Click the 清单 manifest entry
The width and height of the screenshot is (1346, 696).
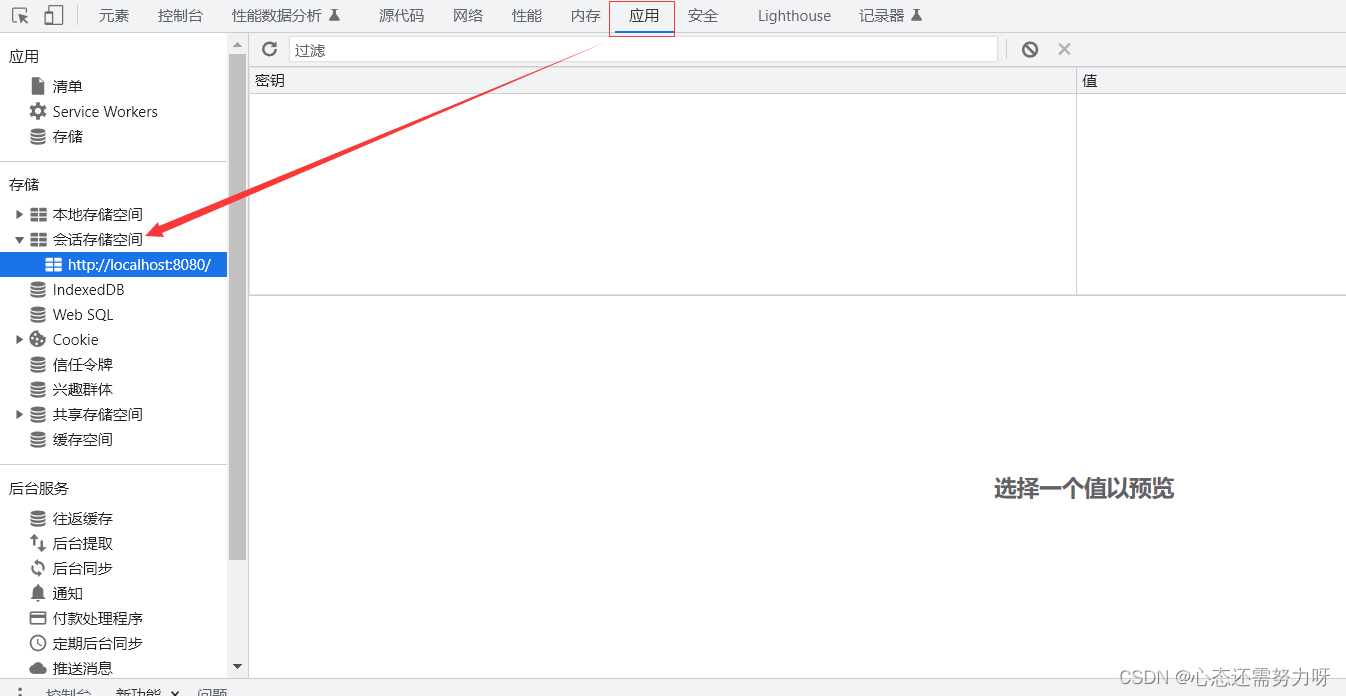coord(66,86)
